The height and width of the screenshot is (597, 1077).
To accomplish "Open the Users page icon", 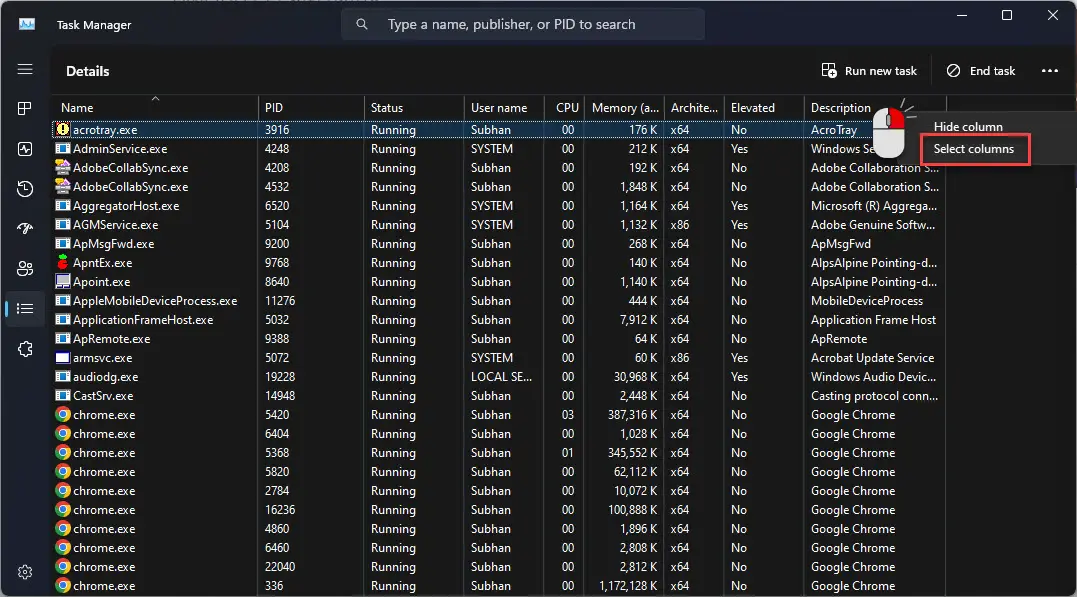I will pos(25,269).
